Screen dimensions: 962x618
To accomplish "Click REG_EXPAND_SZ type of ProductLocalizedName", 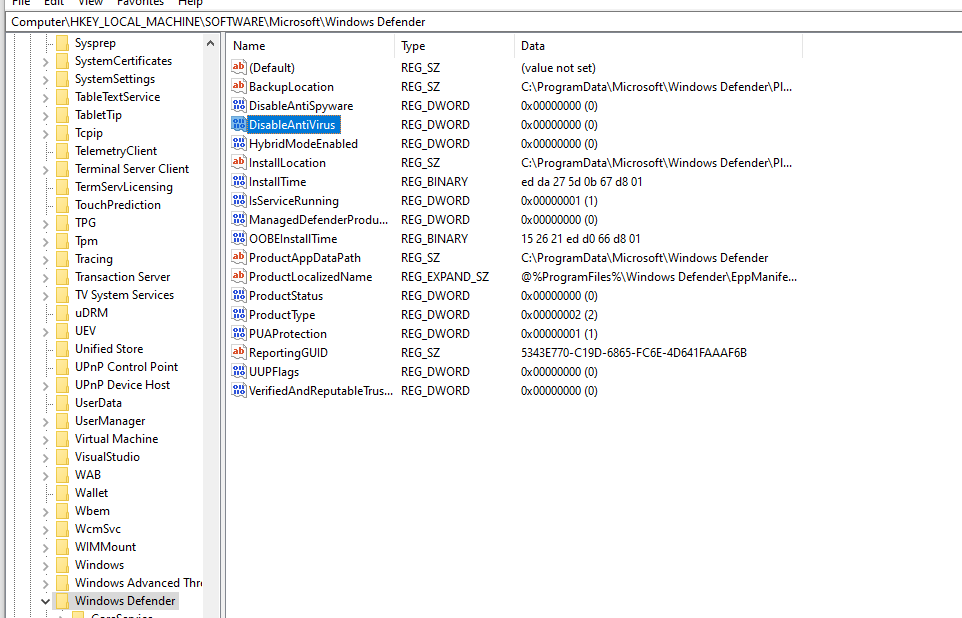I will click(445, 277).
